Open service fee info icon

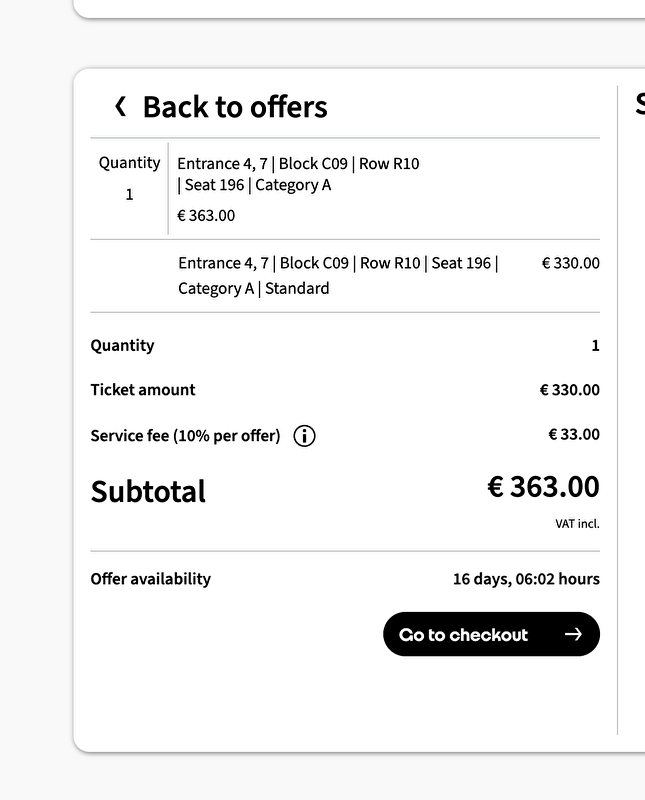click(x=304, y=436)
